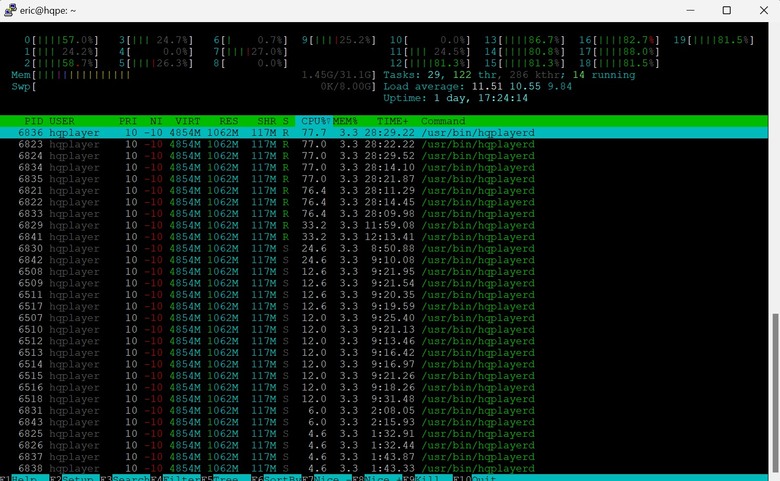Click F8 Nice + in the function bar
This screenshot has width=780, height=481.
coord(377,478)
